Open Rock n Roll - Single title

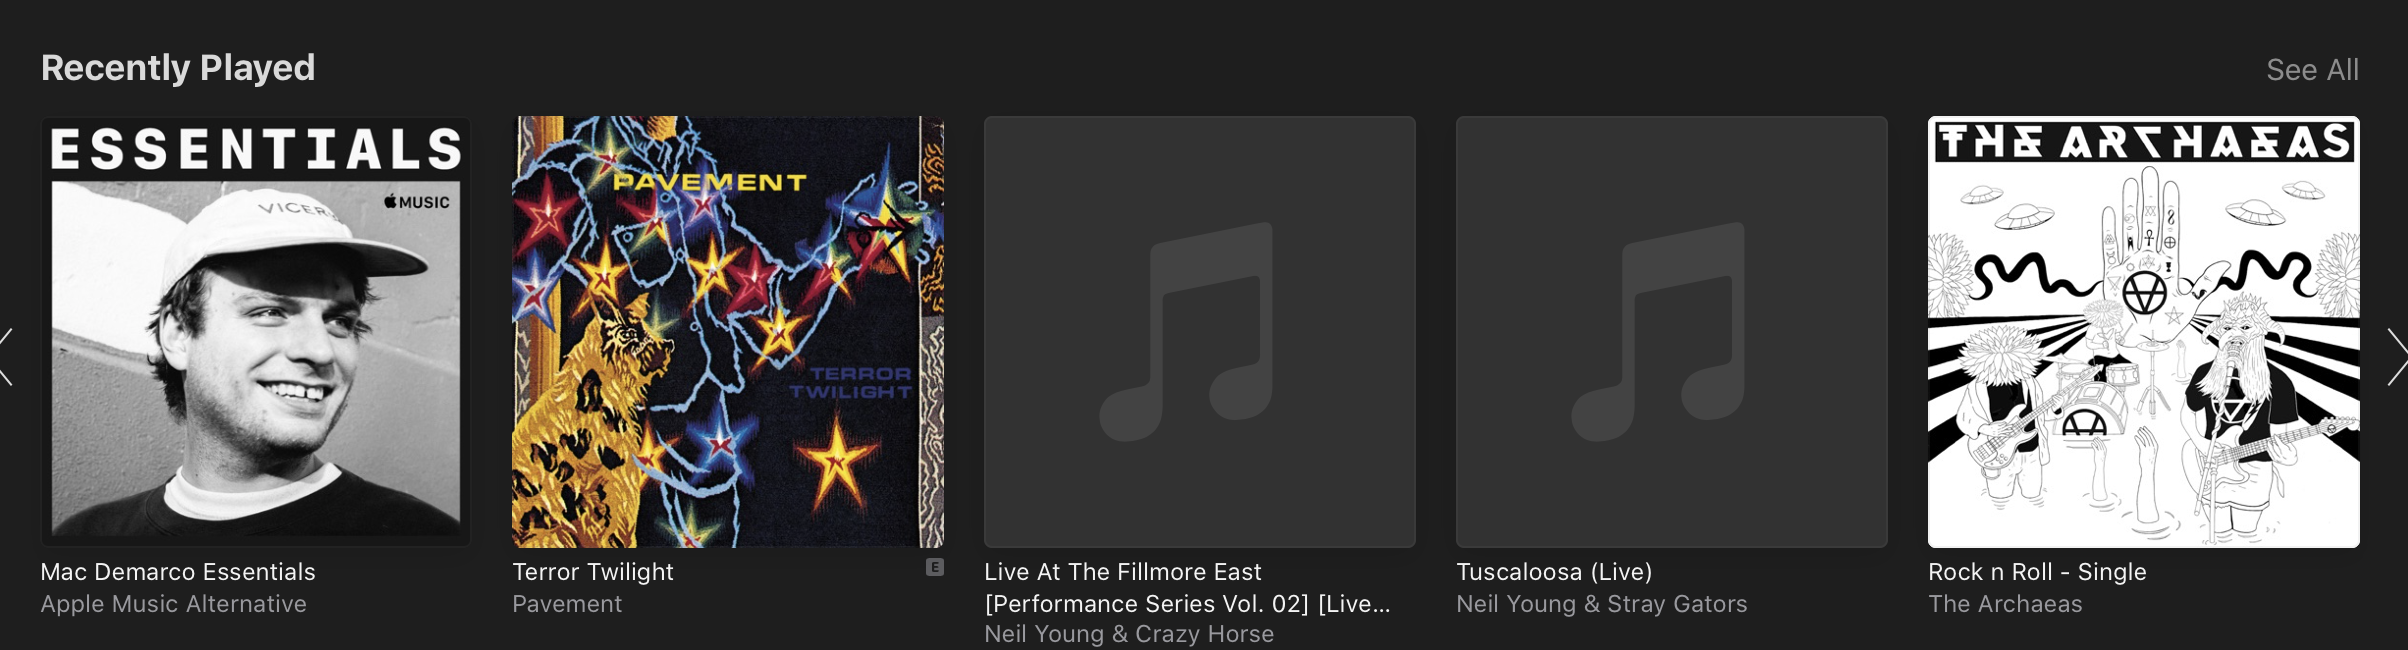(2037, 572)
